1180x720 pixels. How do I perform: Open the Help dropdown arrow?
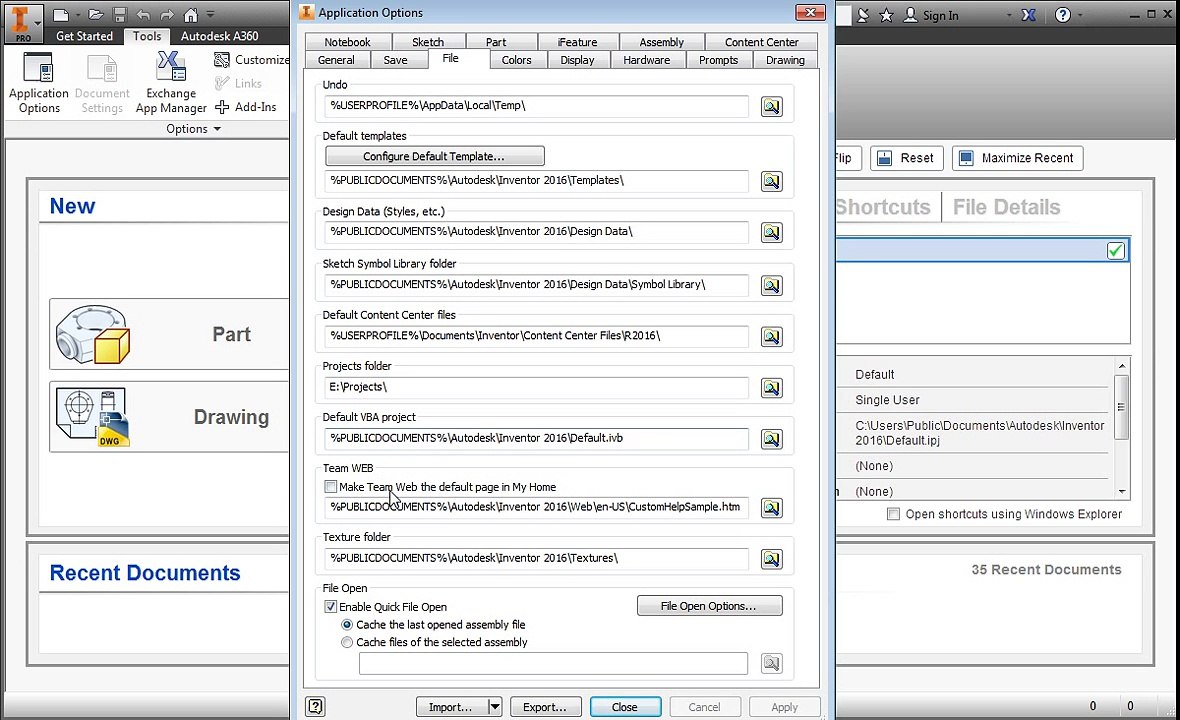(1080, 15)
